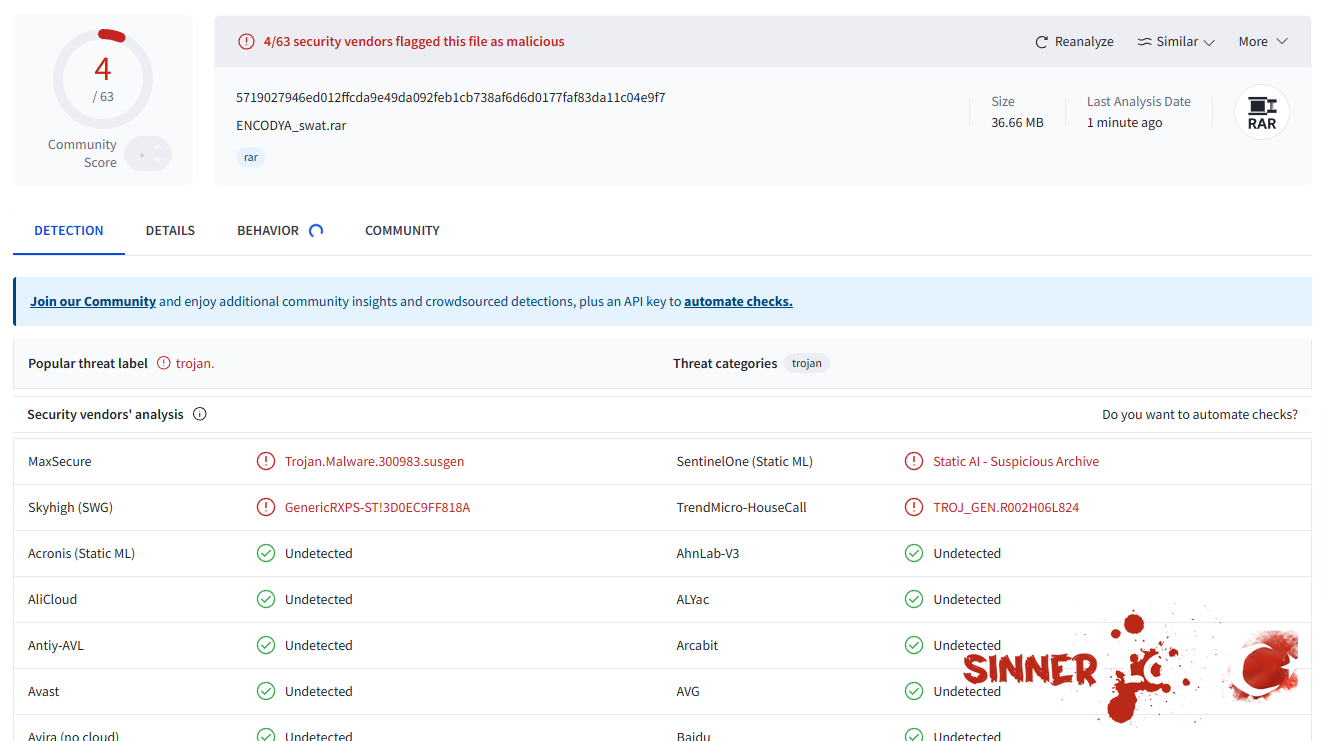Open the COMMUNITY tab
The height and width of the screenshot is (741, 1325).
point(402,231)
